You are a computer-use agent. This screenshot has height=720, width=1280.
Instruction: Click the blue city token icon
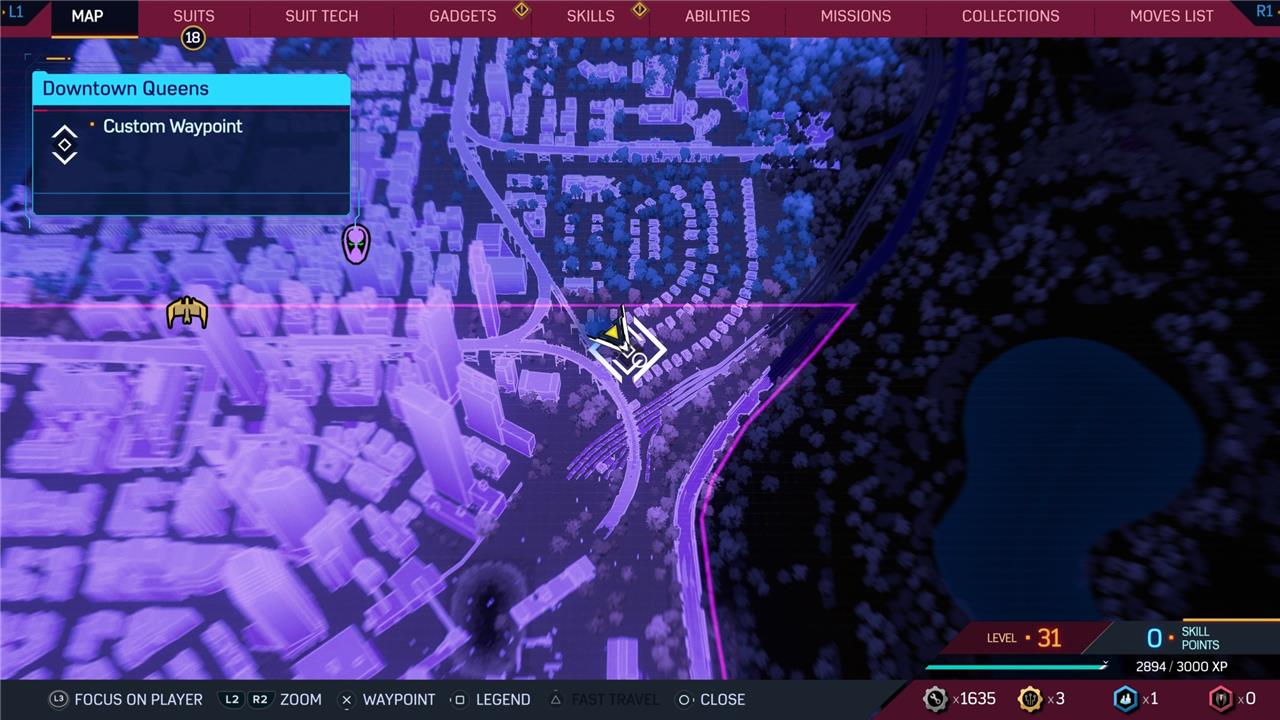(1125, 699)
